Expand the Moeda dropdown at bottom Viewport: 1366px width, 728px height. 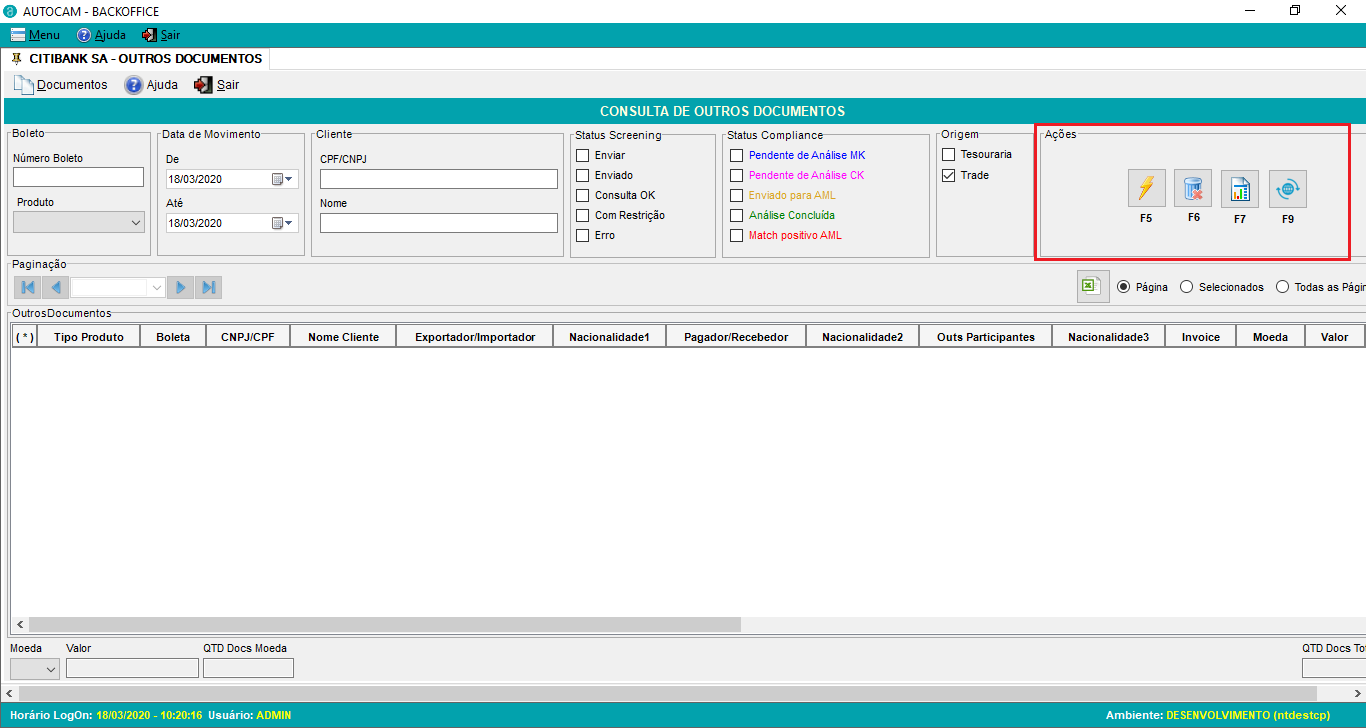click(x=51, y=669)
